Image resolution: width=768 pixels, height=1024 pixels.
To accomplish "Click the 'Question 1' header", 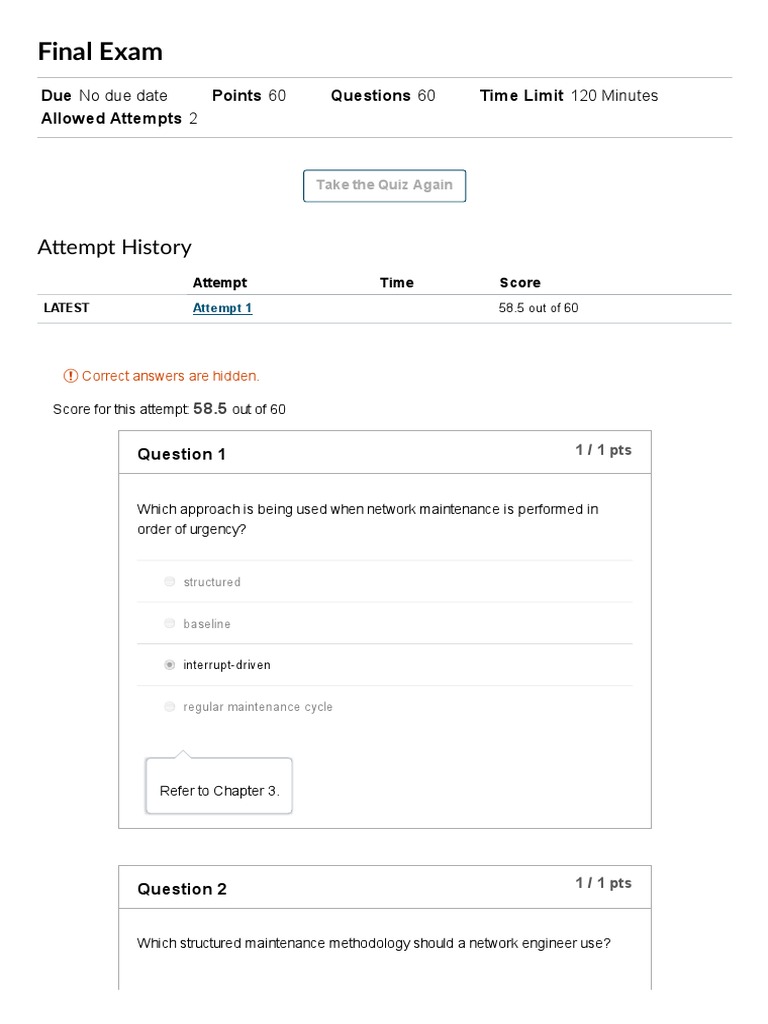I will 181,454.
